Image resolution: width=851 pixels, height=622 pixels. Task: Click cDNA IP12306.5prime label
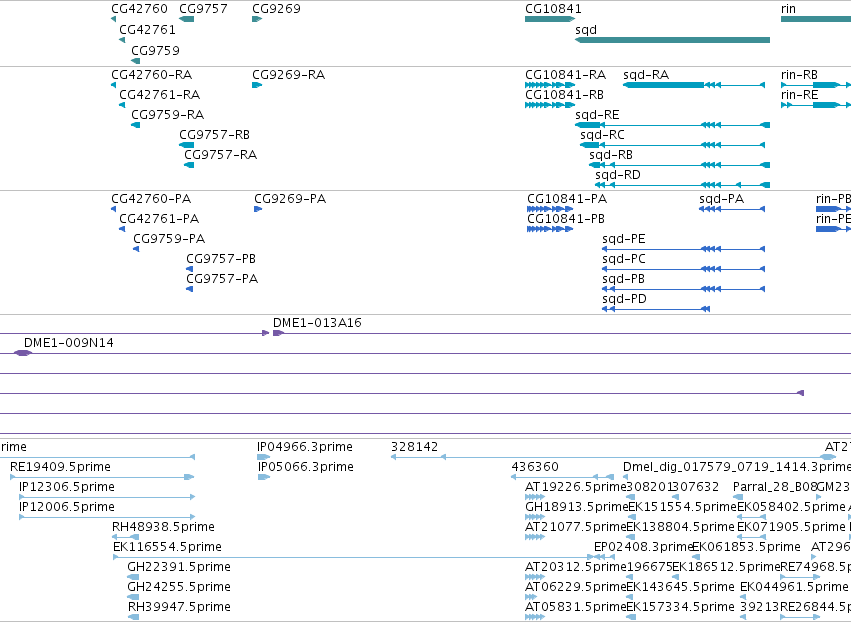67,487
